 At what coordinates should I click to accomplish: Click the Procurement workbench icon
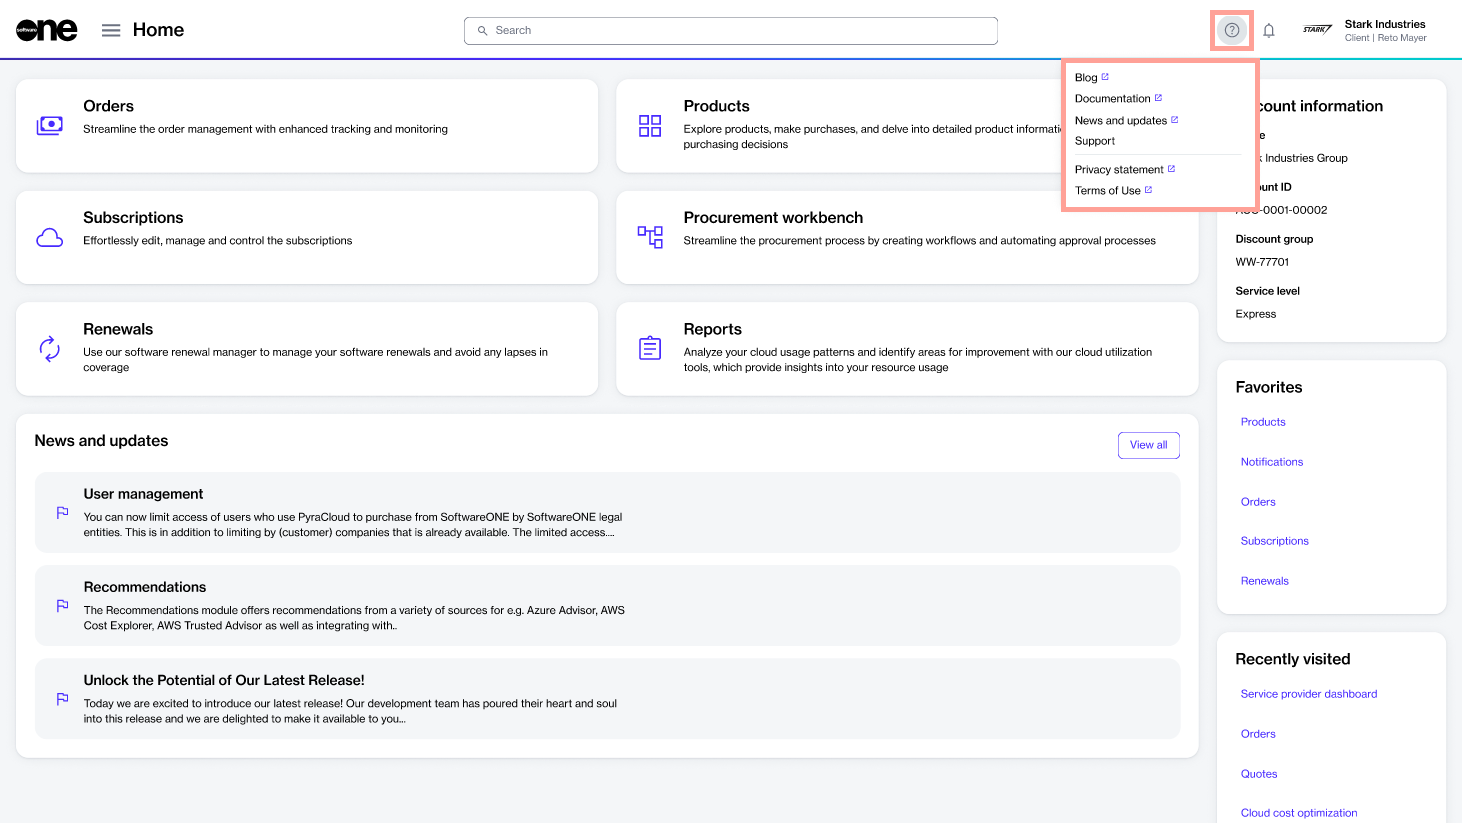(650, 237)
